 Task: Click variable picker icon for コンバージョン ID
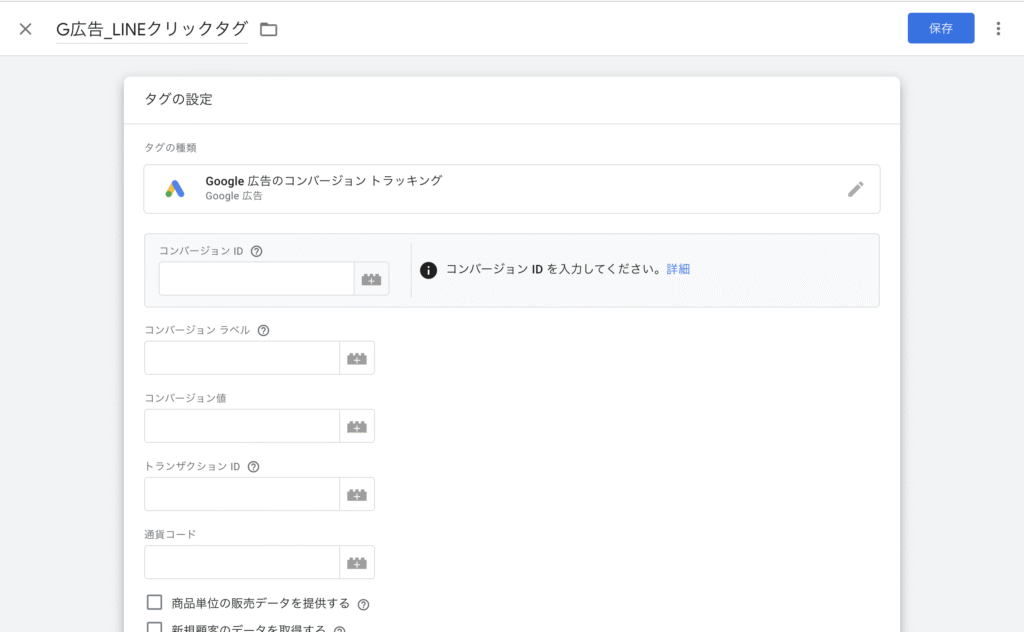[x=371, y=279]
